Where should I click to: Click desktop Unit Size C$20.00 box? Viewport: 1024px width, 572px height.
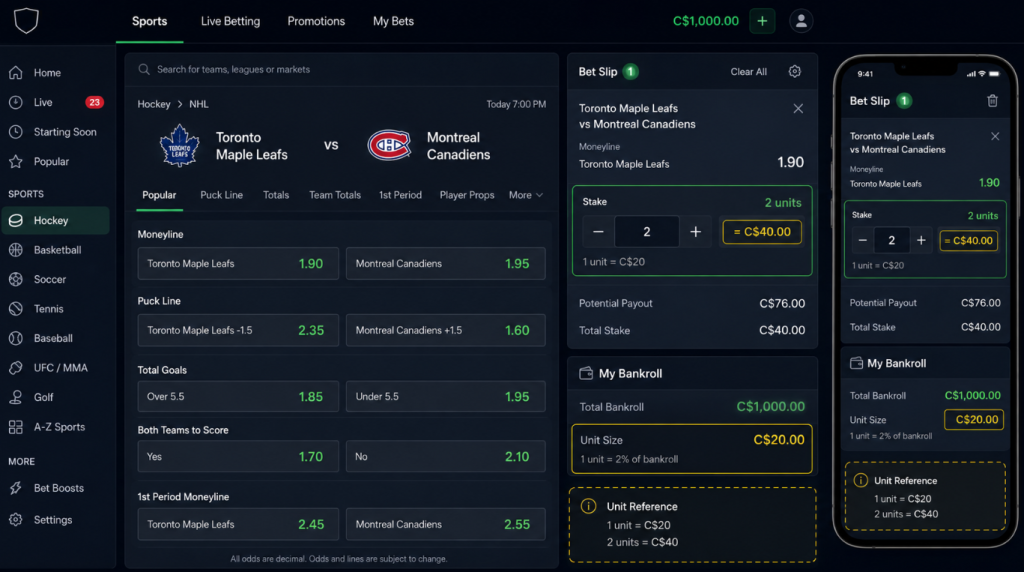(692, 449)
